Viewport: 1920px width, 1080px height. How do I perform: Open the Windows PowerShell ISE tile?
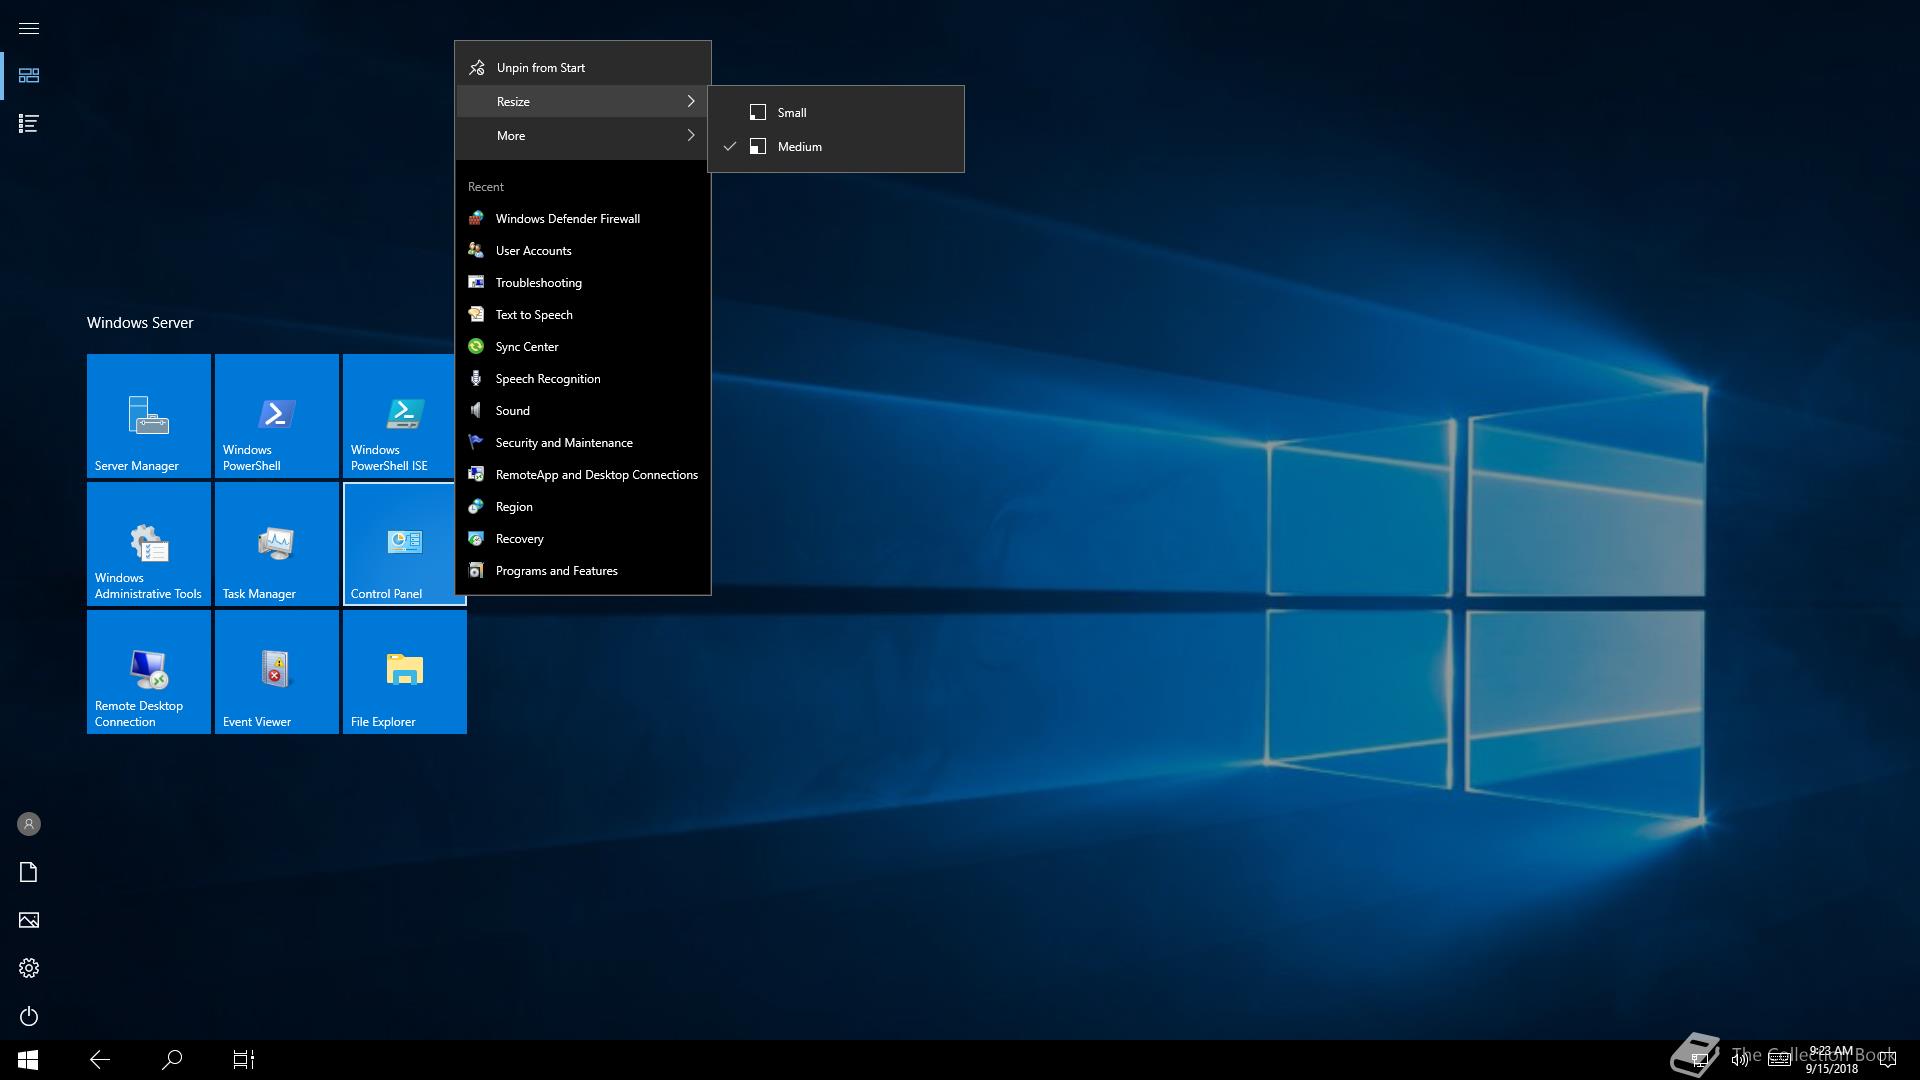(399, 416)
